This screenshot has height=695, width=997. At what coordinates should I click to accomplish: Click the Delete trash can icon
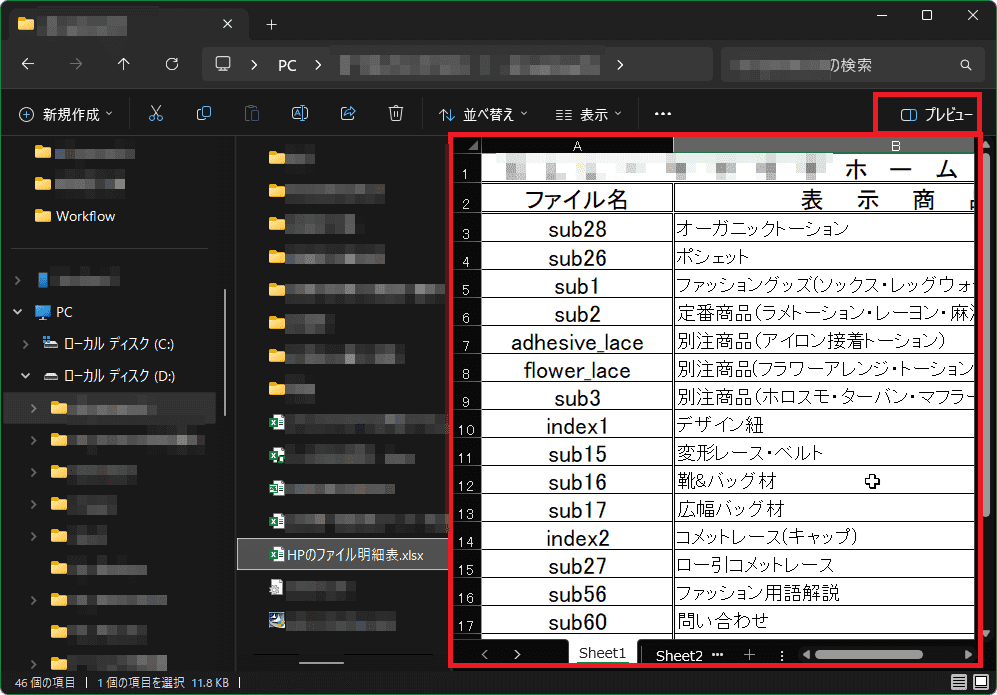click(x=396, y=114)
